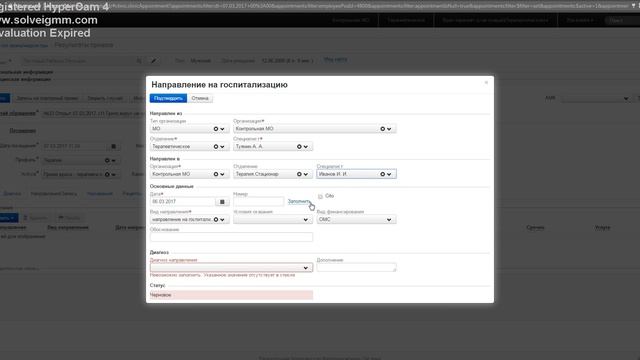Enable the Cito checkbox
Image resolution: width=640 pixels, height=360 pixels.
pos(320,196)
